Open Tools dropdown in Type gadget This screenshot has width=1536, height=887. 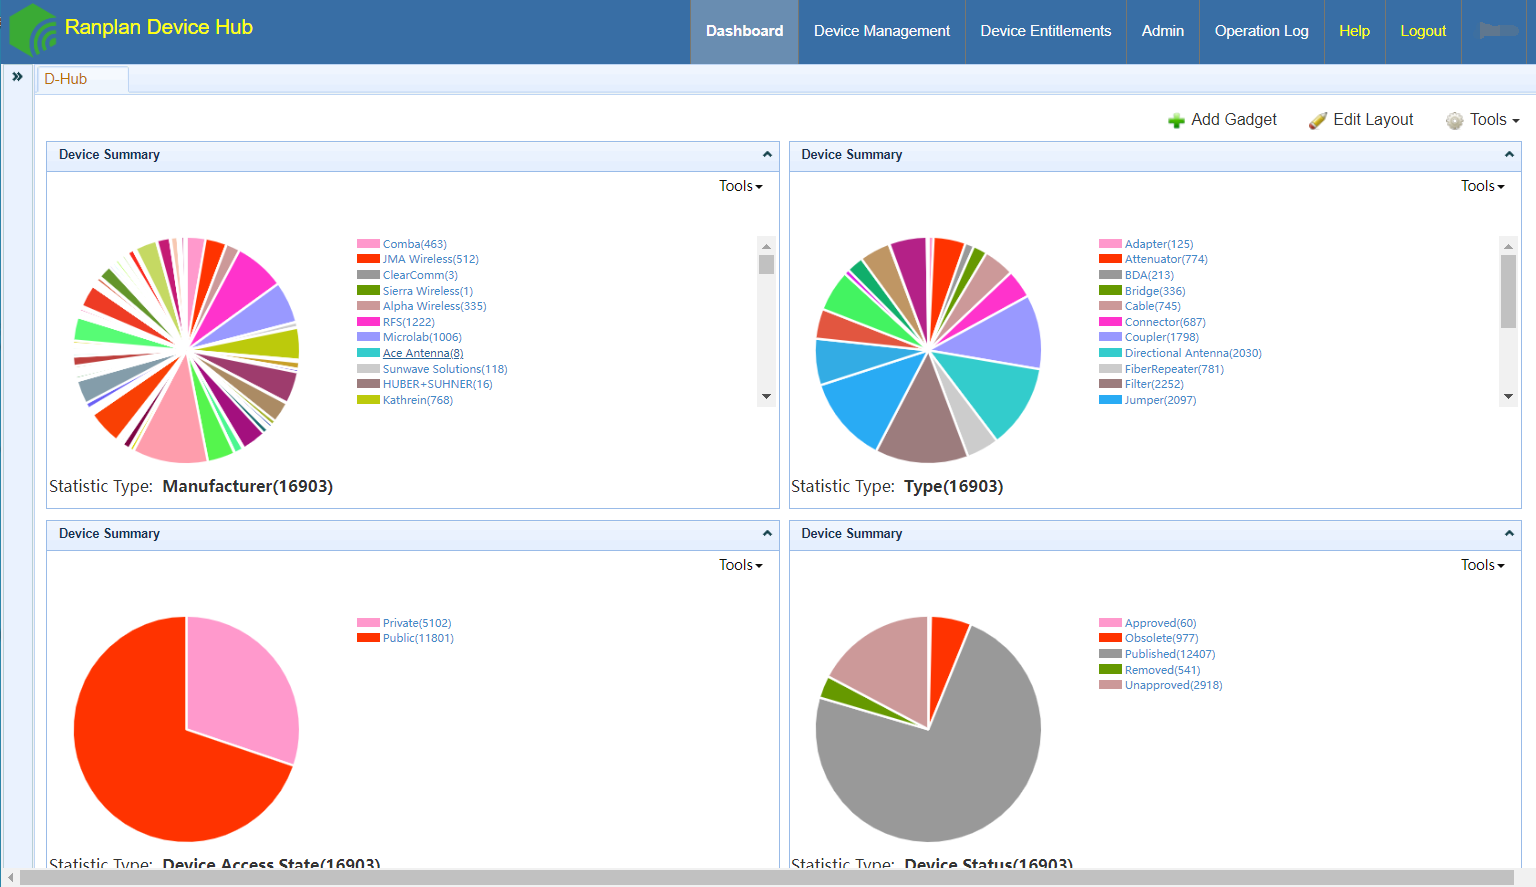(x=1483, y=186)
